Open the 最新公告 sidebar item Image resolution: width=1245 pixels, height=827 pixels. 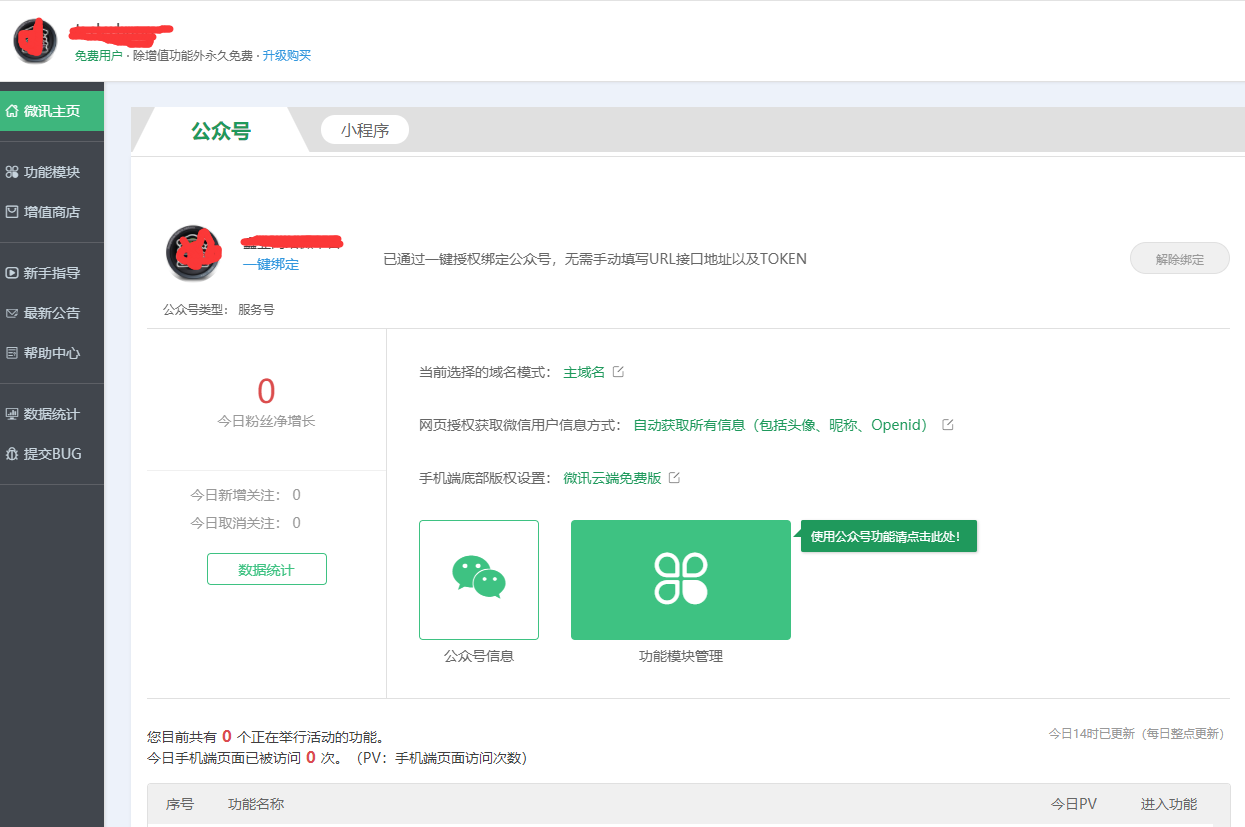click(x=51, y=313)
